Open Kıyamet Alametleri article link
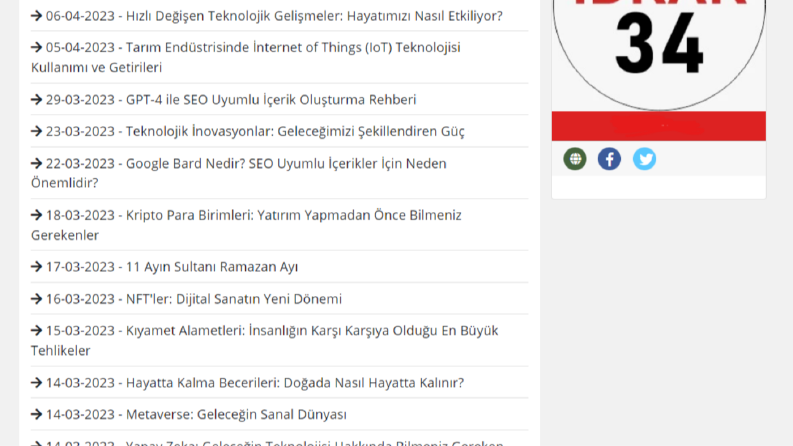The height and width of the screenshot is (446, 793). [x=265, y=340]
